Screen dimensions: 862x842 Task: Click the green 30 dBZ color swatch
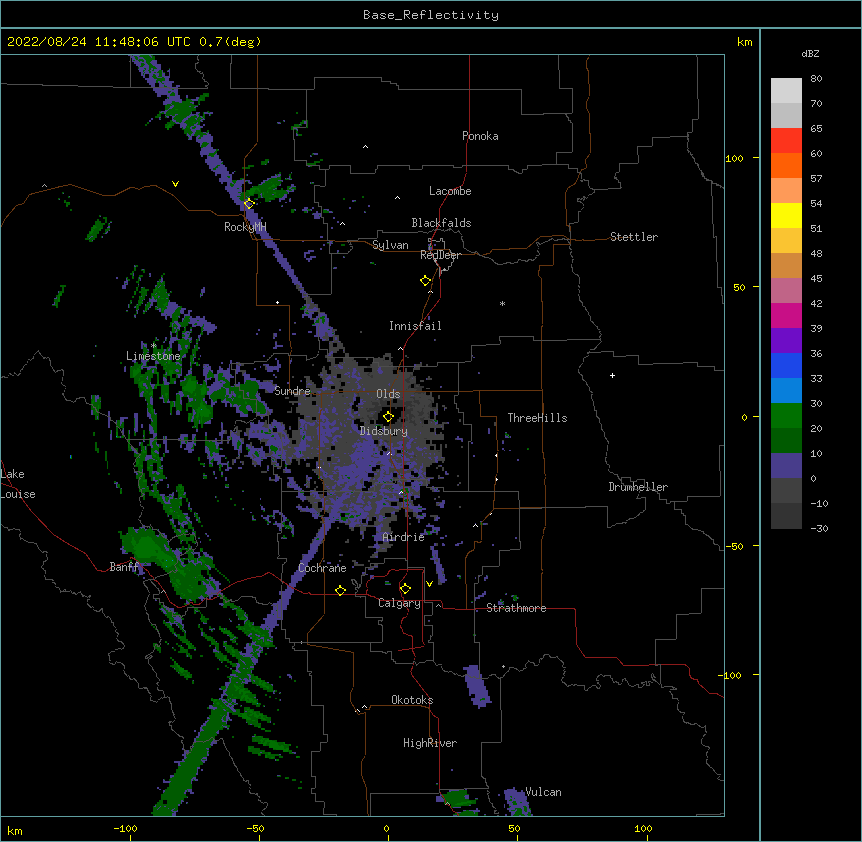[786, 416]
